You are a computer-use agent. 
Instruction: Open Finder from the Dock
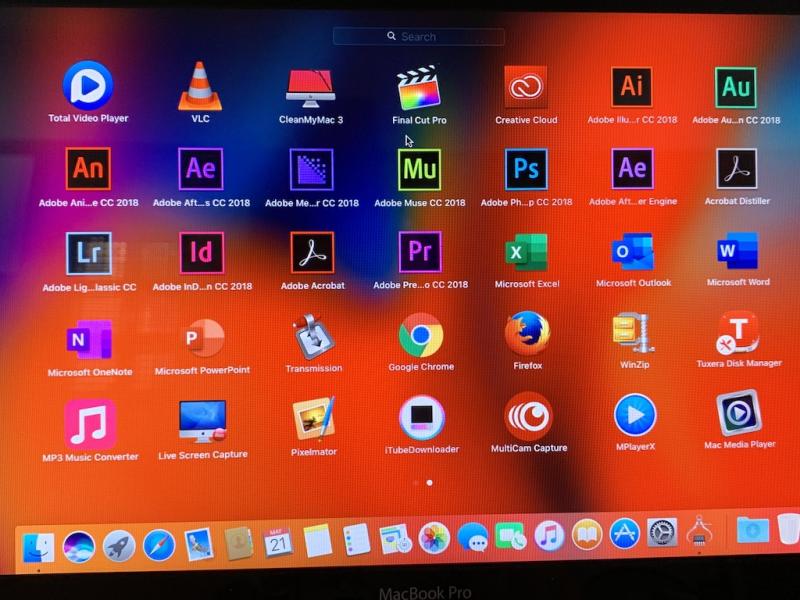coord(39,545)
